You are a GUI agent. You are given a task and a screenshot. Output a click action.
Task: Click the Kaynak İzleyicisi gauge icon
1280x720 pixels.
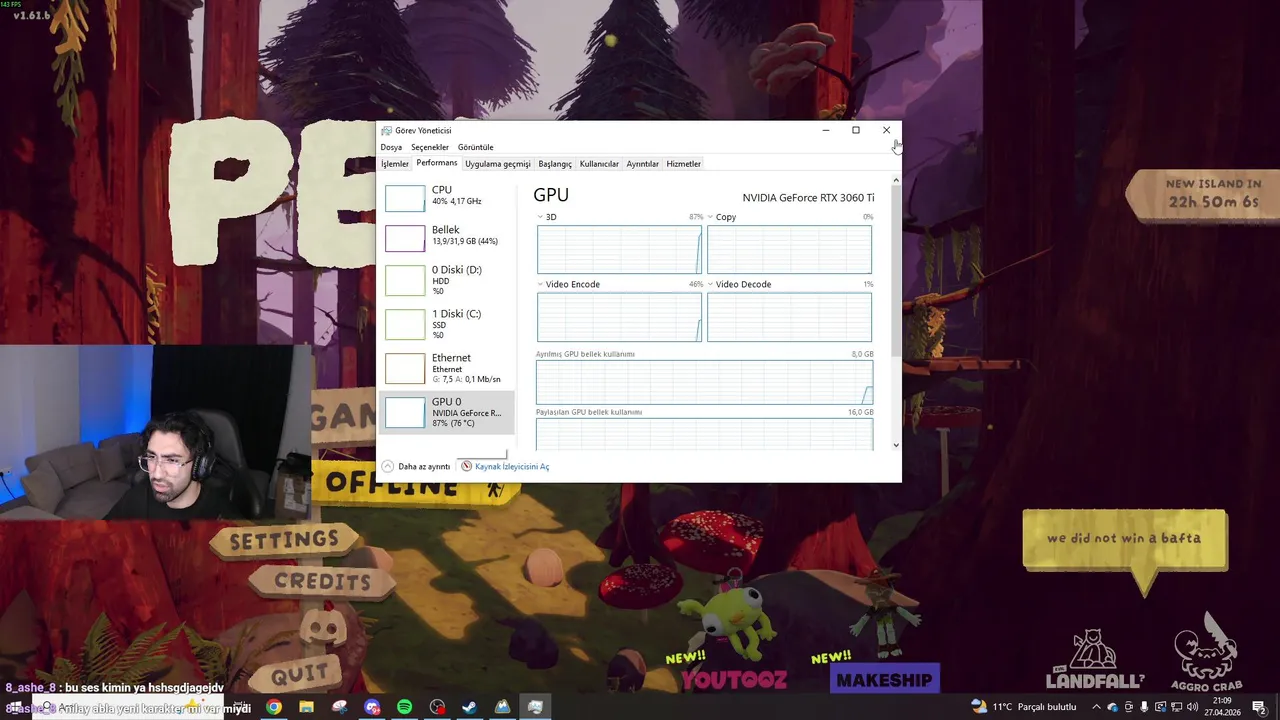pos(466,466)
